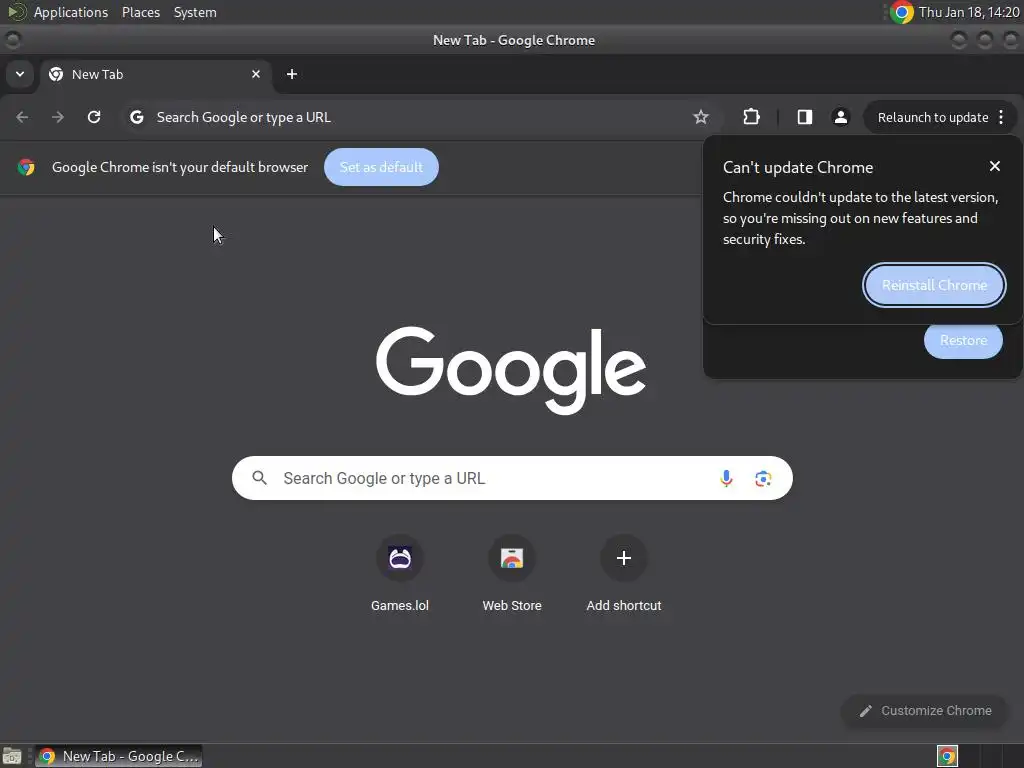The width and height of the screenshot is (1024, 768).
Task: Click Google G icon in address bar
Action: pyautogui.click(x=136, y=117)
